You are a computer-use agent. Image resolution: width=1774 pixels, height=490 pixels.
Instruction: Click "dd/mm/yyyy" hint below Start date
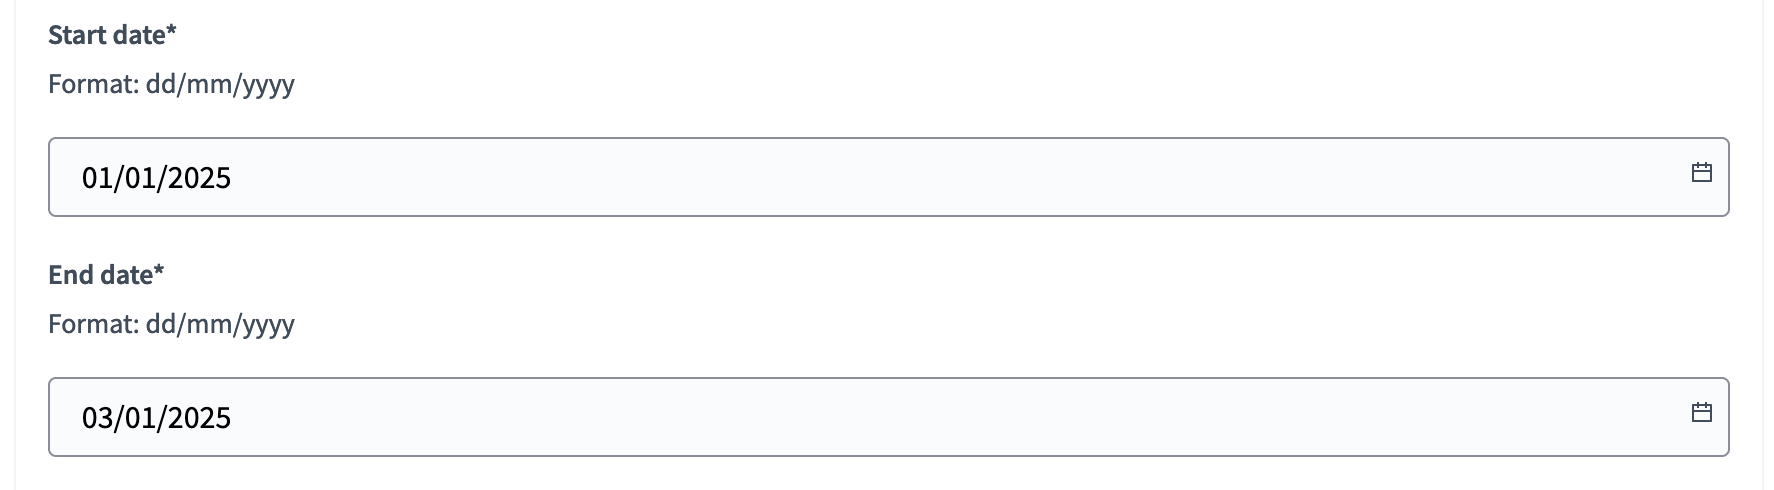pos(220,84)
